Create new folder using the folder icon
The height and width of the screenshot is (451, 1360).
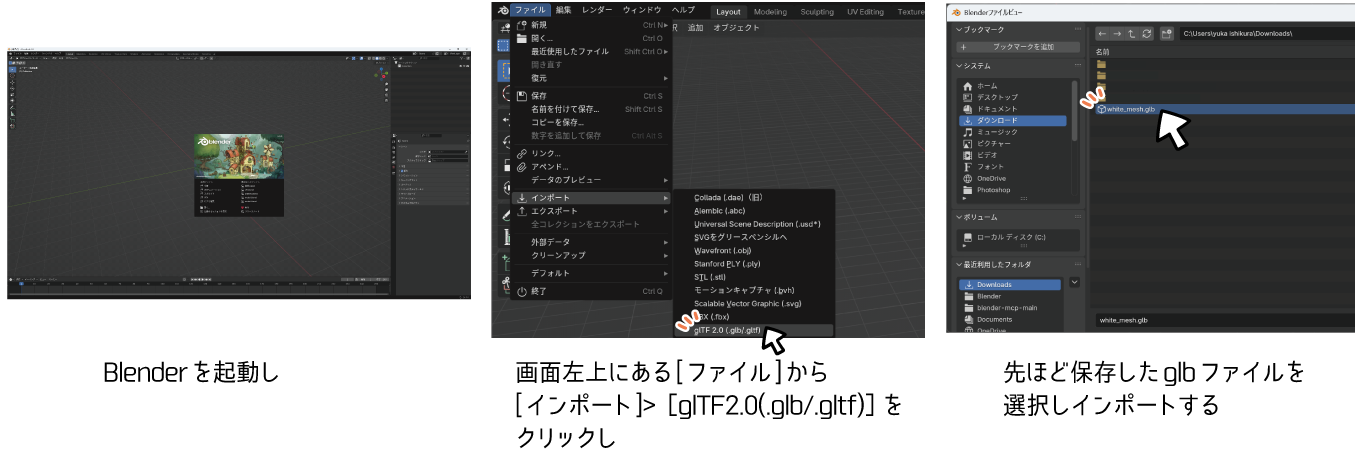pyautogui.click(x=1166, y=33)
